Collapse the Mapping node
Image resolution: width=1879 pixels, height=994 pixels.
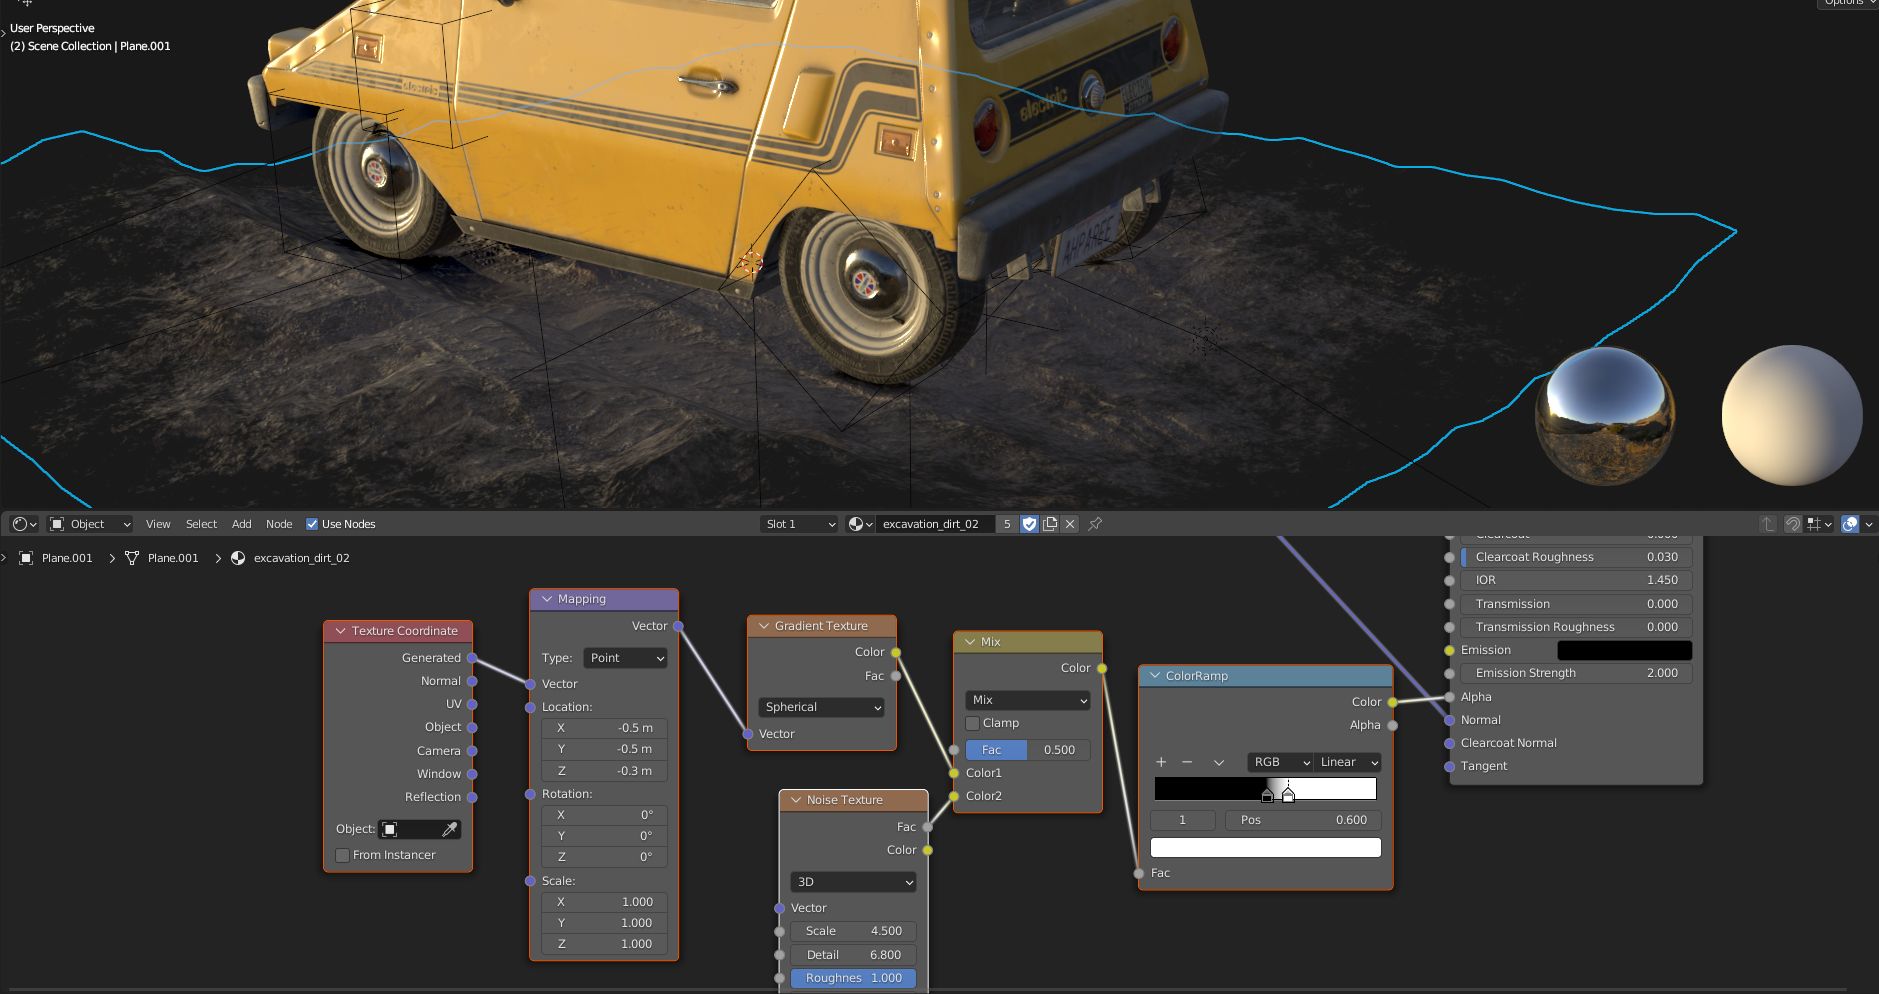(547, 599)
